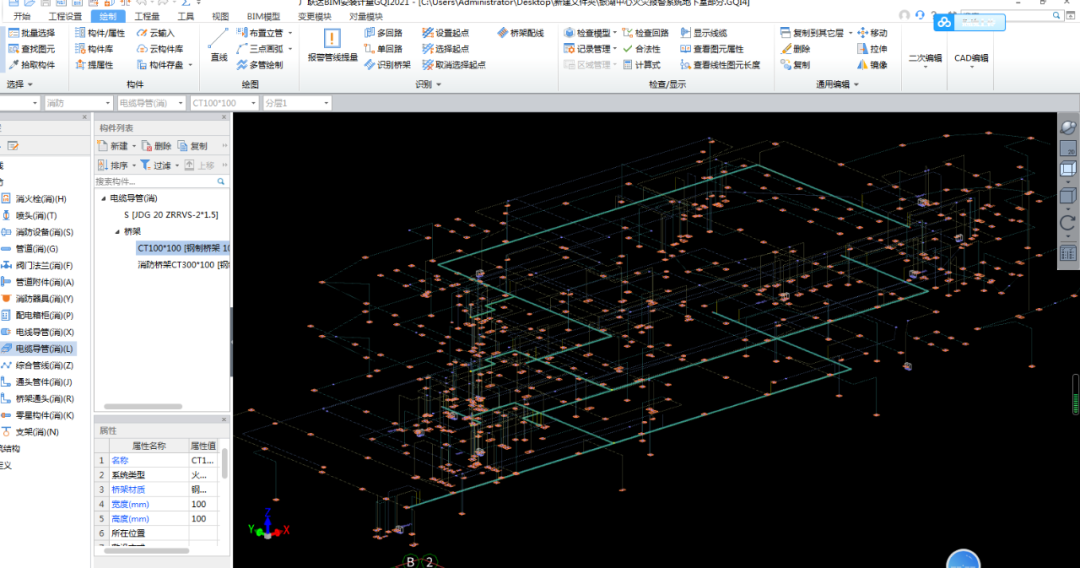Open the 构件/属性 panel

click(100, 32)
